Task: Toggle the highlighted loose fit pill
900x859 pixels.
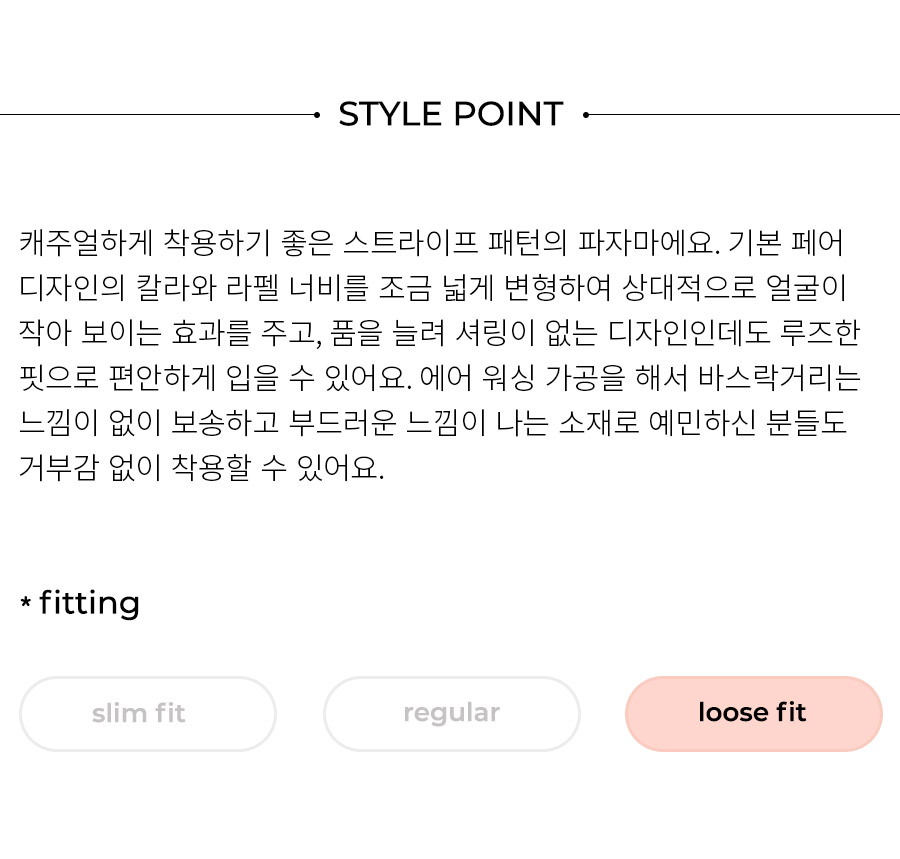Action: pyautogui.click(x=754, y=714)
